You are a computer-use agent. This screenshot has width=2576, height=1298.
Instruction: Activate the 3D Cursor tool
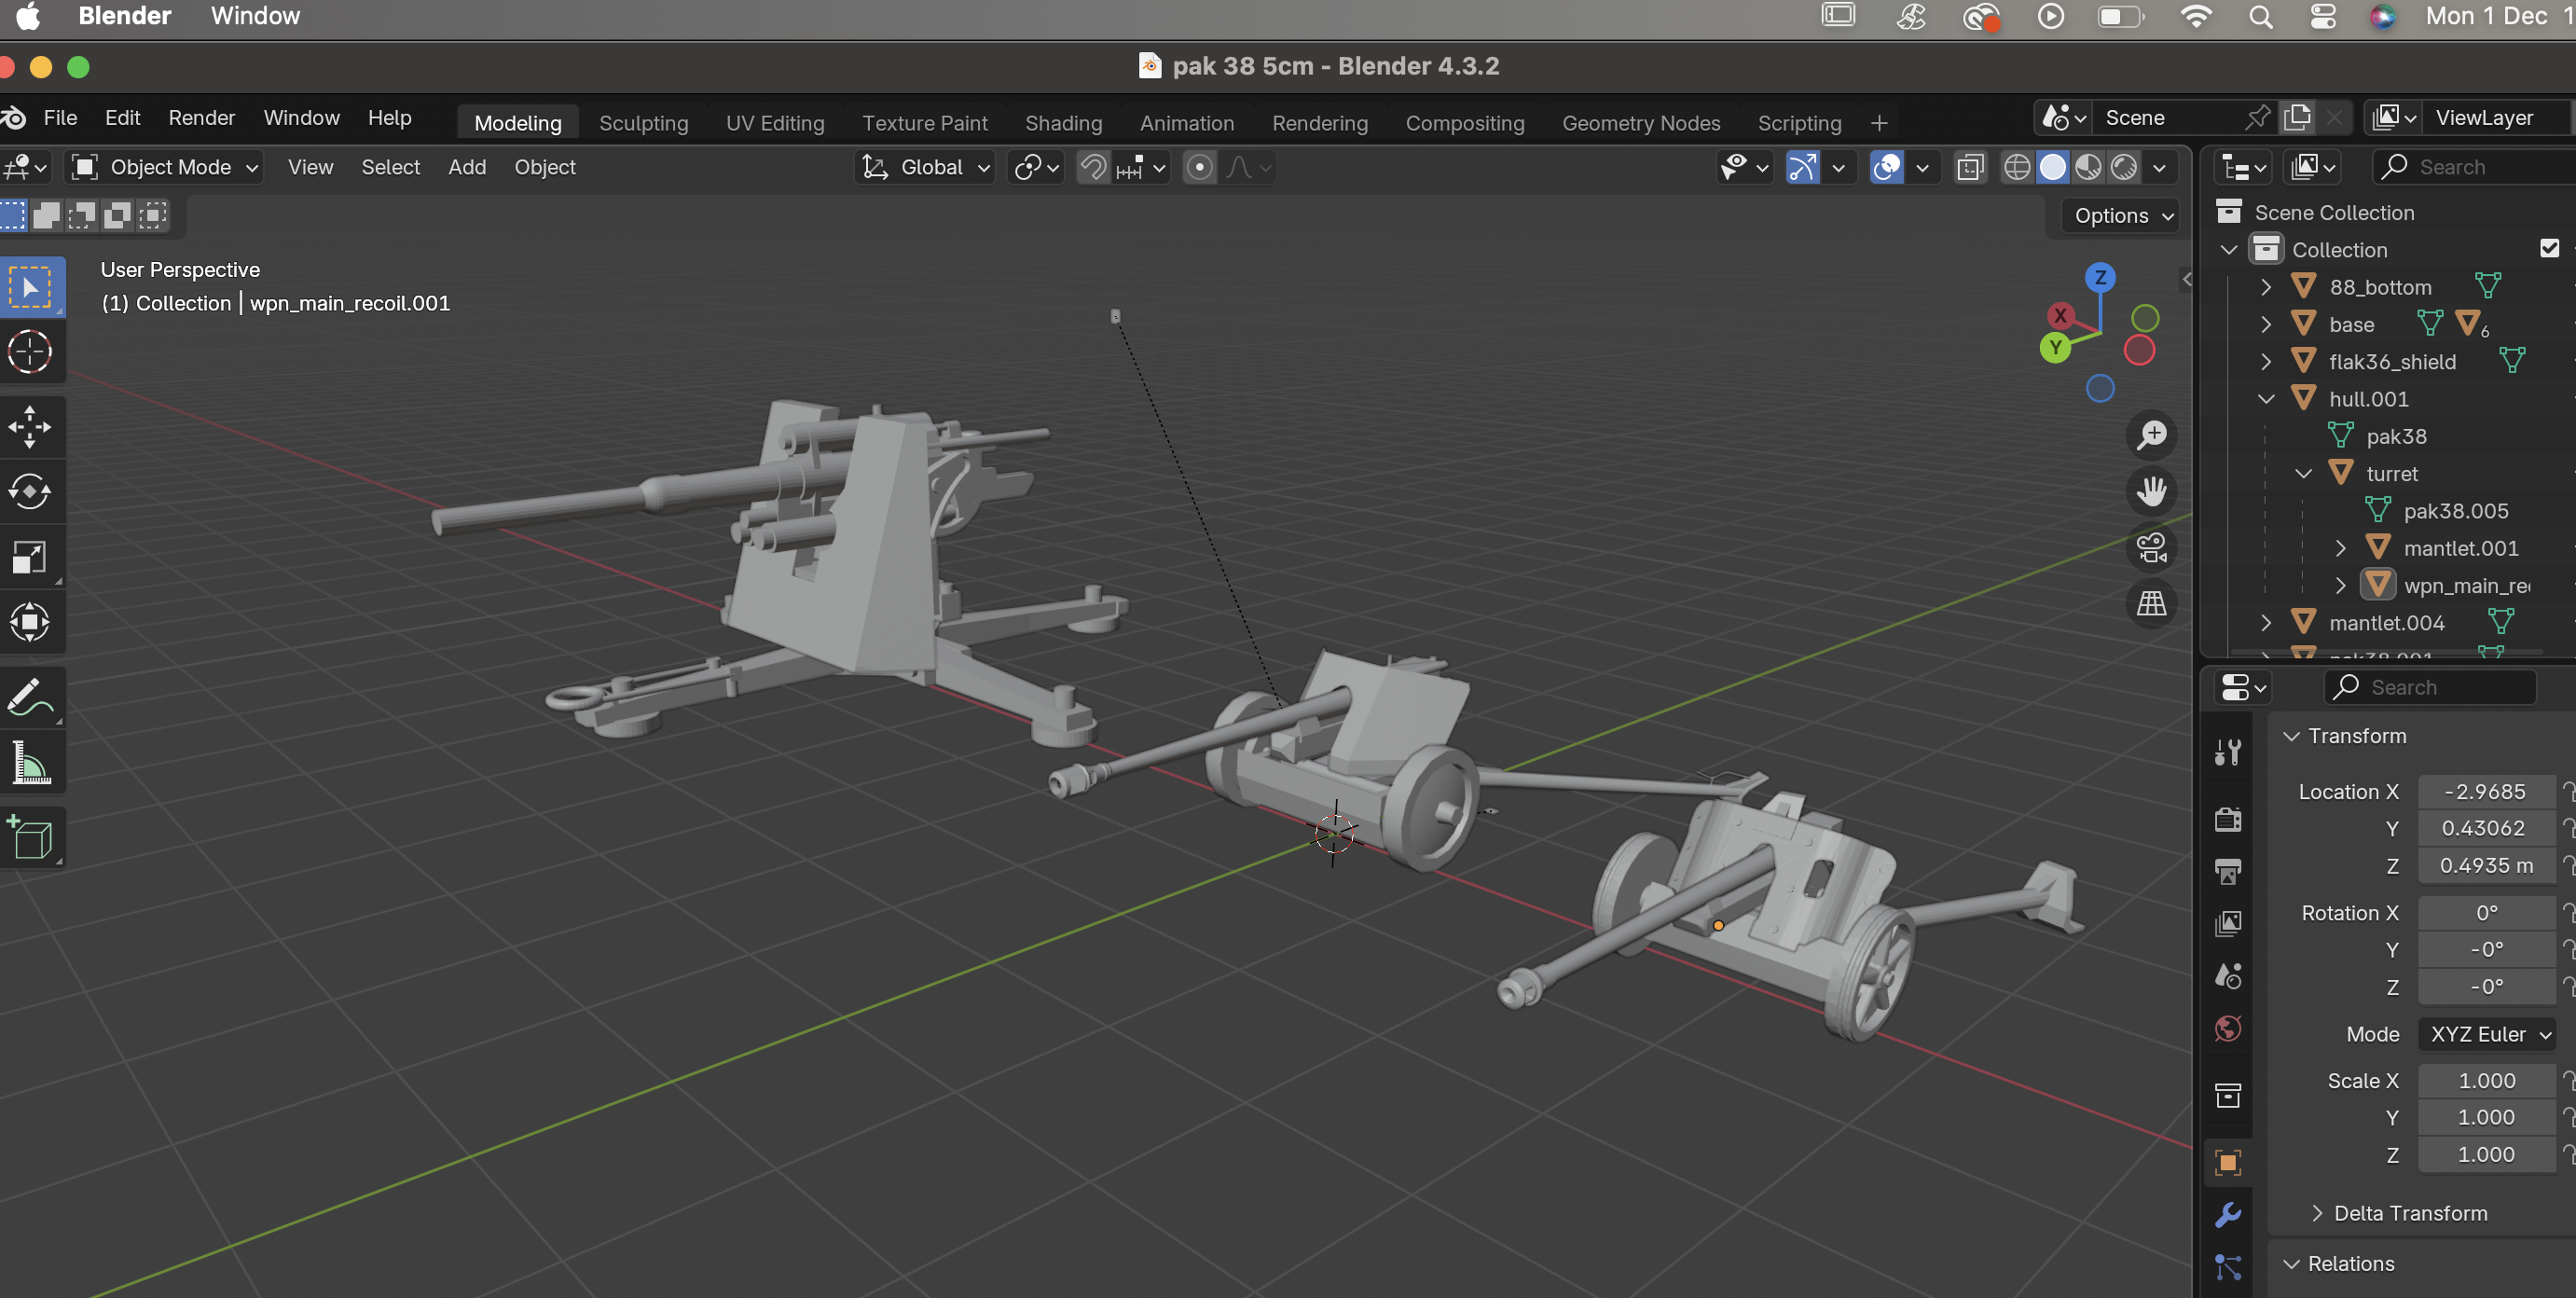click(30, 352)
